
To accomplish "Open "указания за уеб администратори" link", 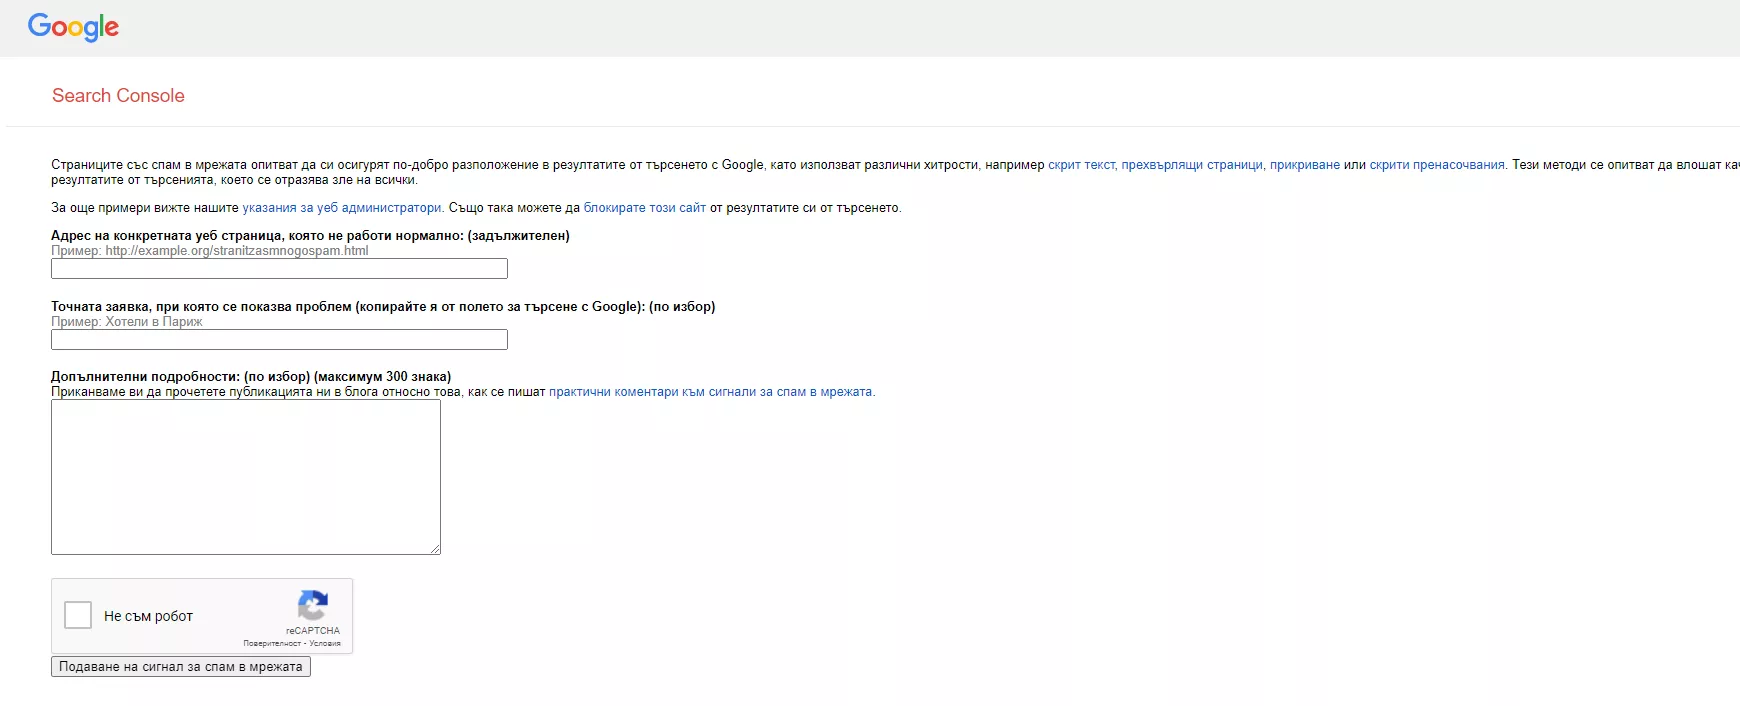I will click(342, 208).
